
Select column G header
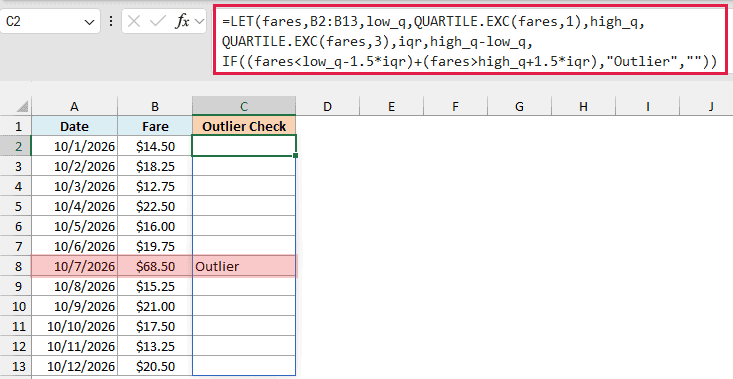click(519, 107)
